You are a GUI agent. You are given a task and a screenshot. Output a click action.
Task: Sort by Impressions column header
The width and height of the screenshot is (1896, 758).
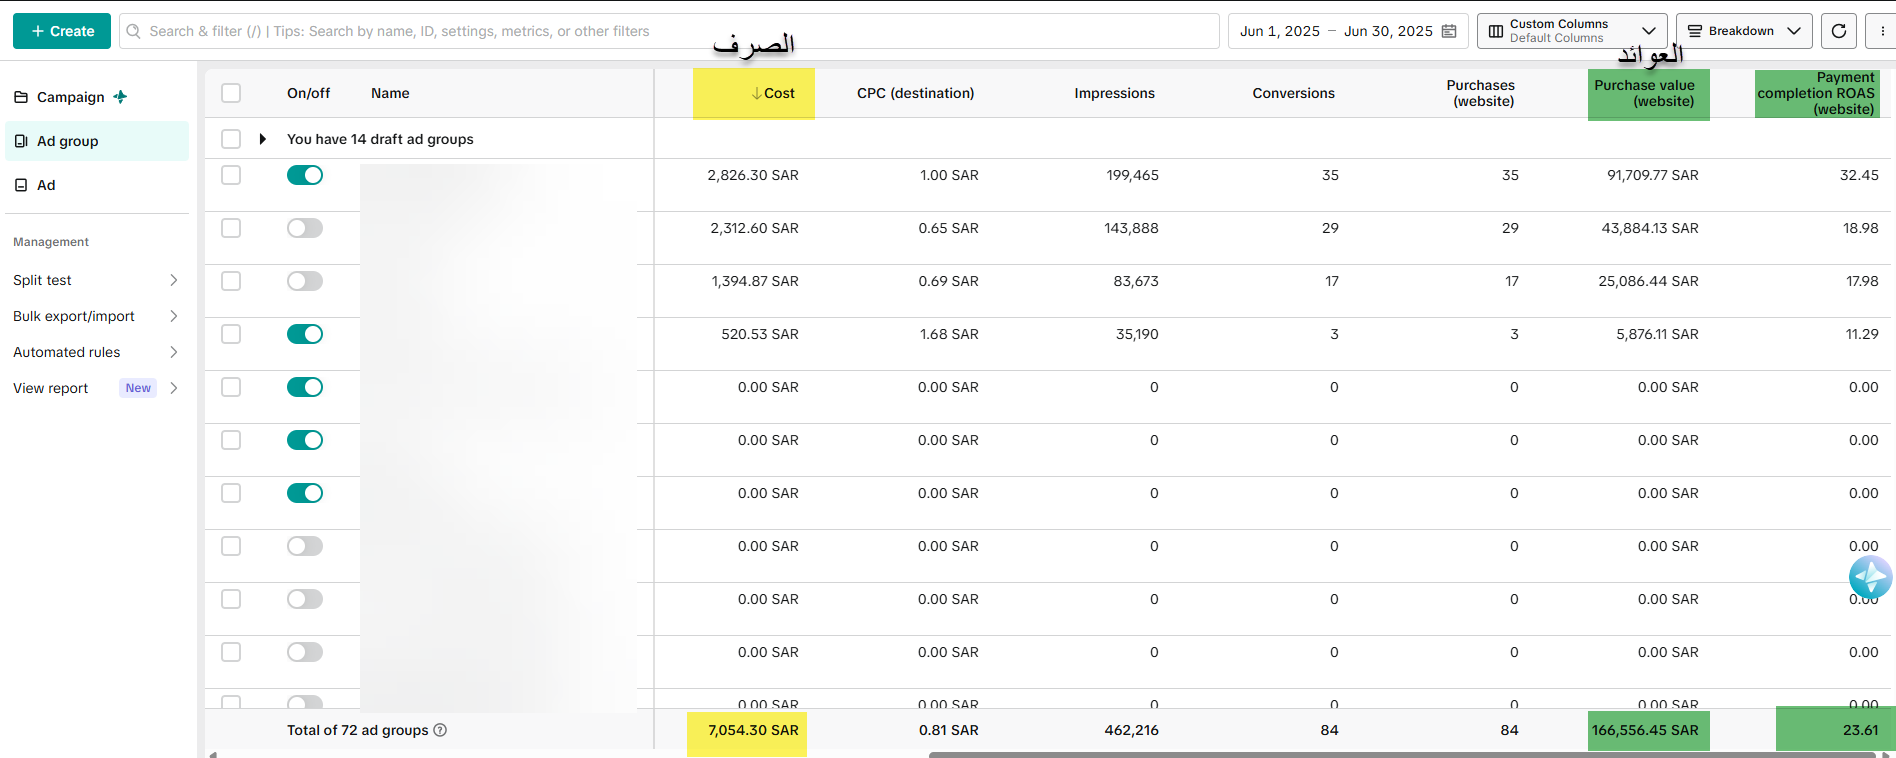tap(1114, 93)
